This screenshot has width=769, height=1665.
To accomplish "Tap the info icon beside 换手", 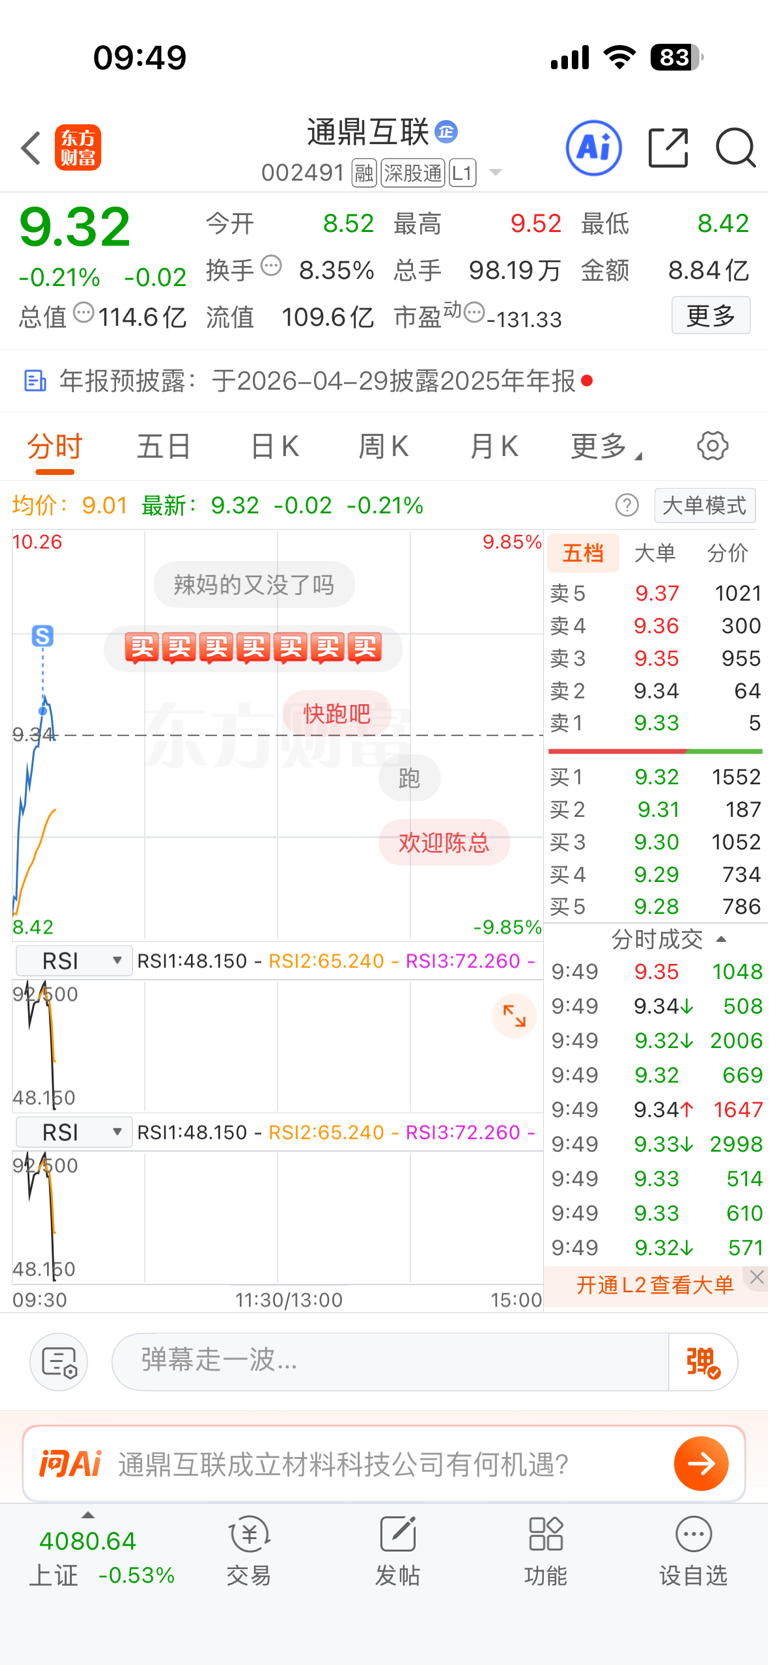I will tap(271, 266).
